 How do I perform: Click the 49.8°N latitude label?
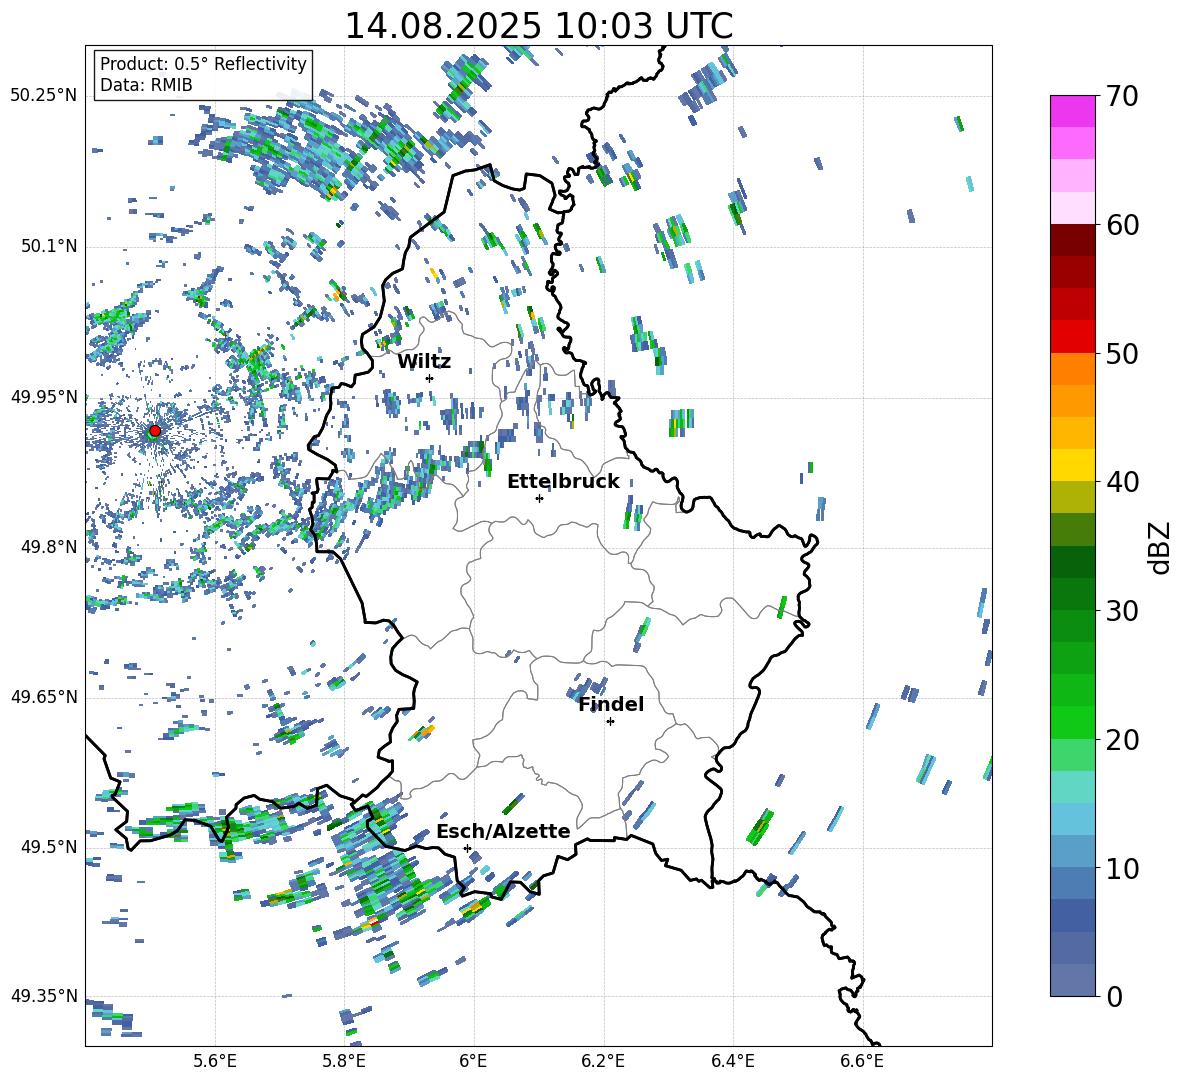click(49, 547)
